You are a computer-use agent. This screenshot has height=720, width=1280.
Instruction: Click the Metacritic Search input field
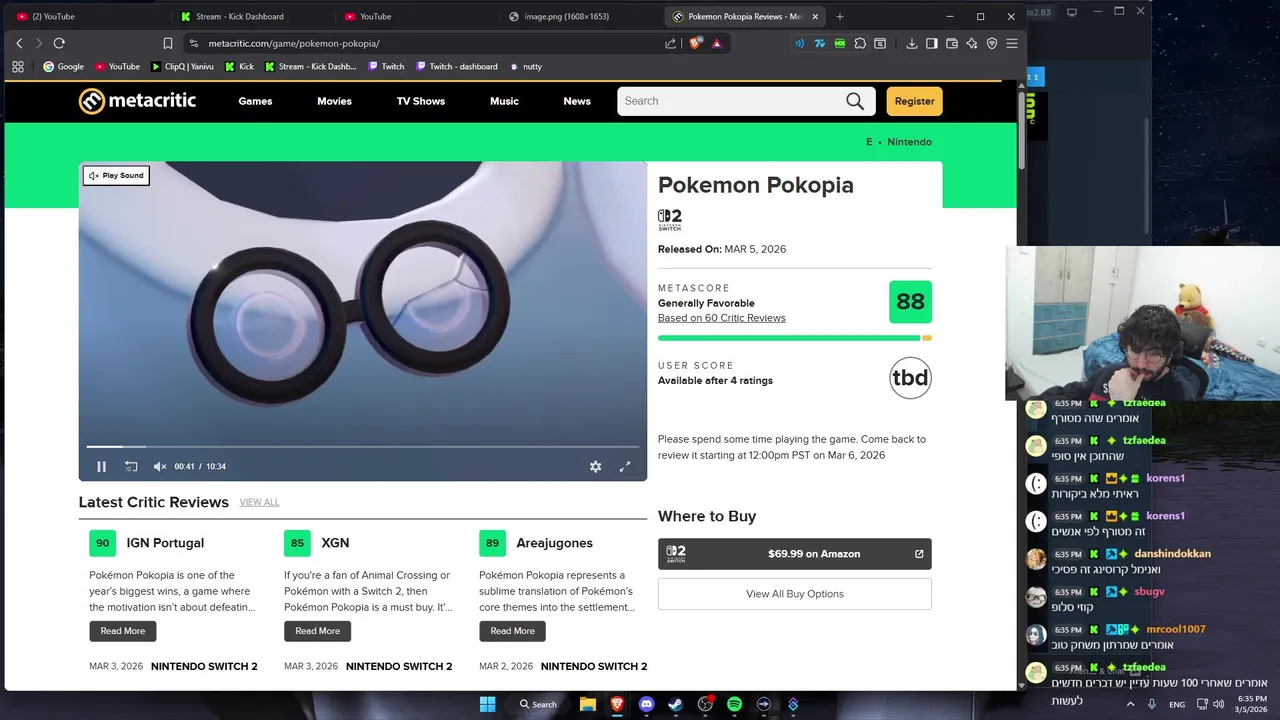coord(730,101)
